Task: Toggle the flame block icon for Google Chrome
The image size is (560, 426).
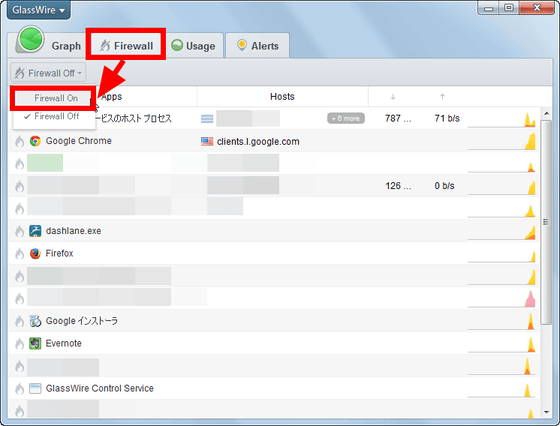Action: [x=20, y=141]
